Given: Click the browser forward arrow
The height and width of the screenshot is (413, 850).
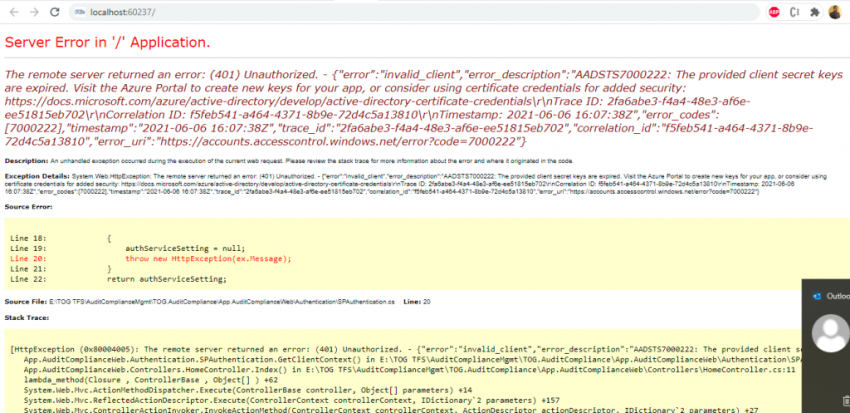Looking at the screenshot, I should point(34,12).
